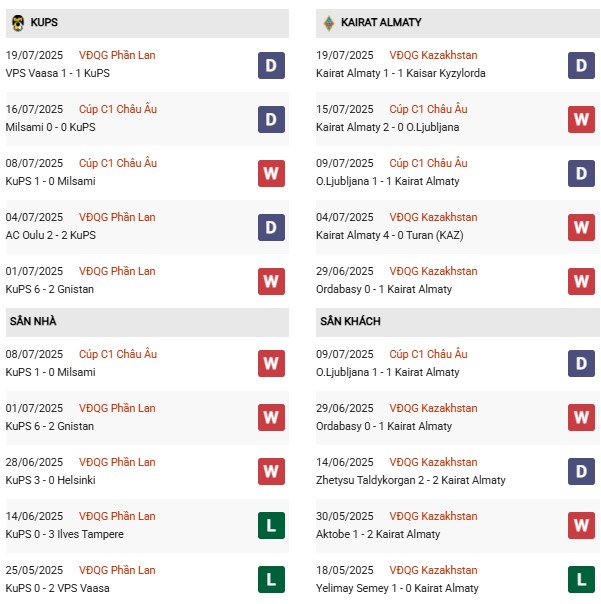Open the KAIRAT ALMATY team header
601x604 pixels.
pos(381,22)
